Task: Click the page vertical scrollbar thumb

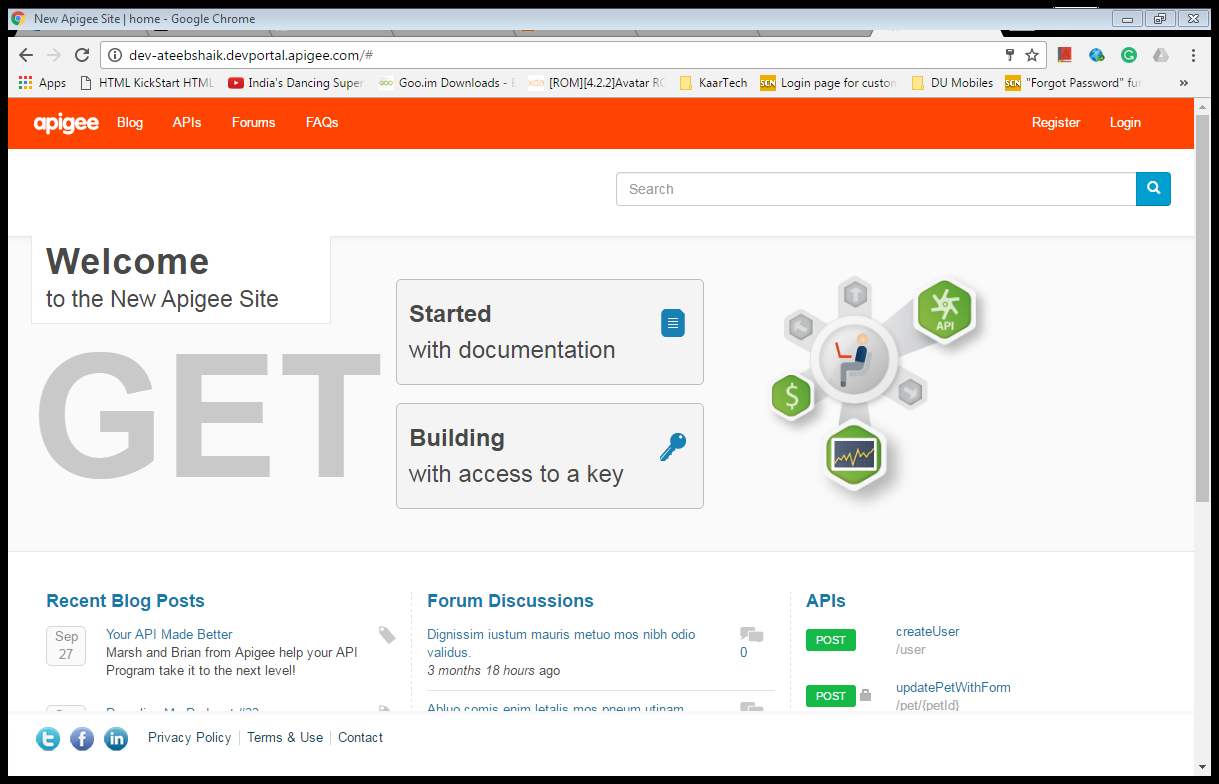Action: pos(1203,308)
